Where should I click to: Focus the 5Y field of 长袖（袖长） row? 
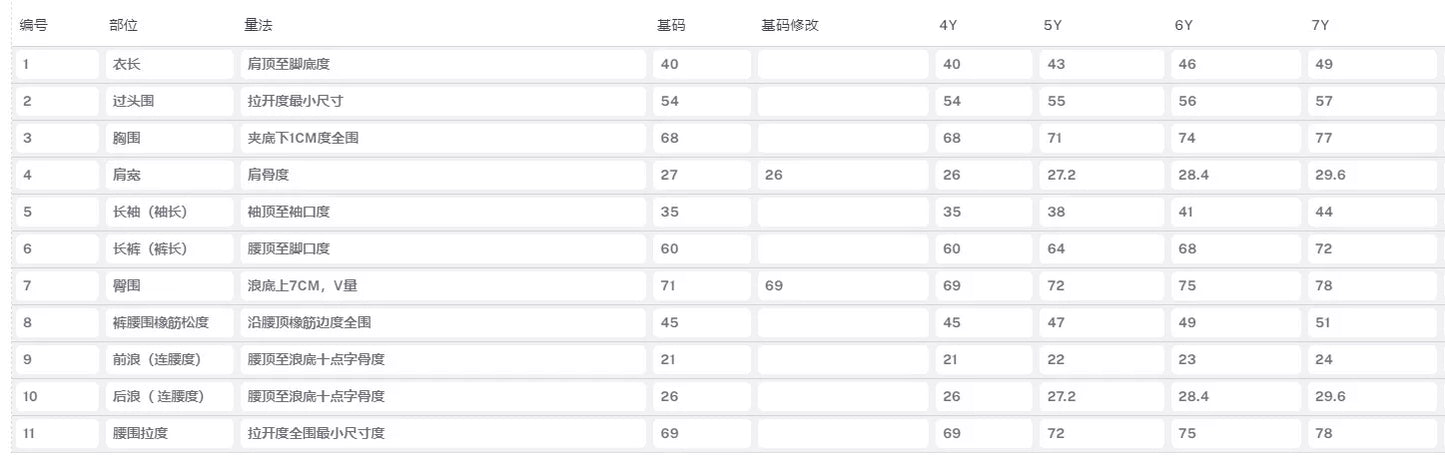click(x=1102, y=212)
